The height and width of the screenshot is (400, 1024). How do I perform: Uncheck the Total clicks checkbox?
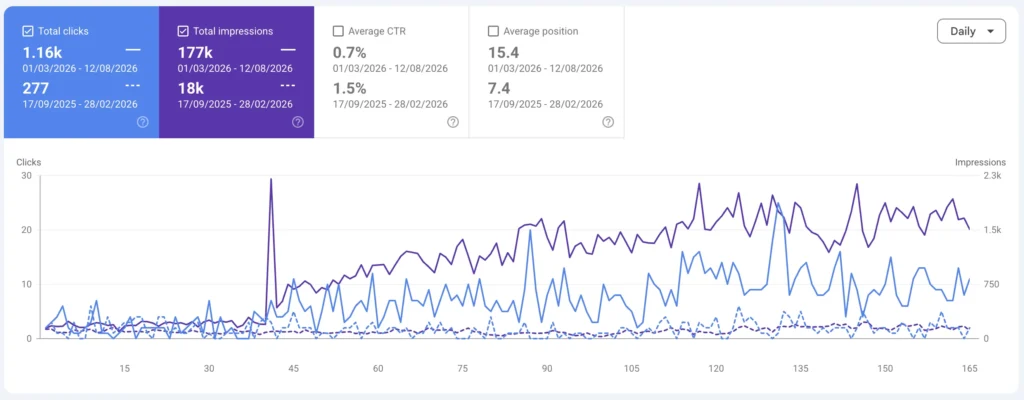(28, 31)
